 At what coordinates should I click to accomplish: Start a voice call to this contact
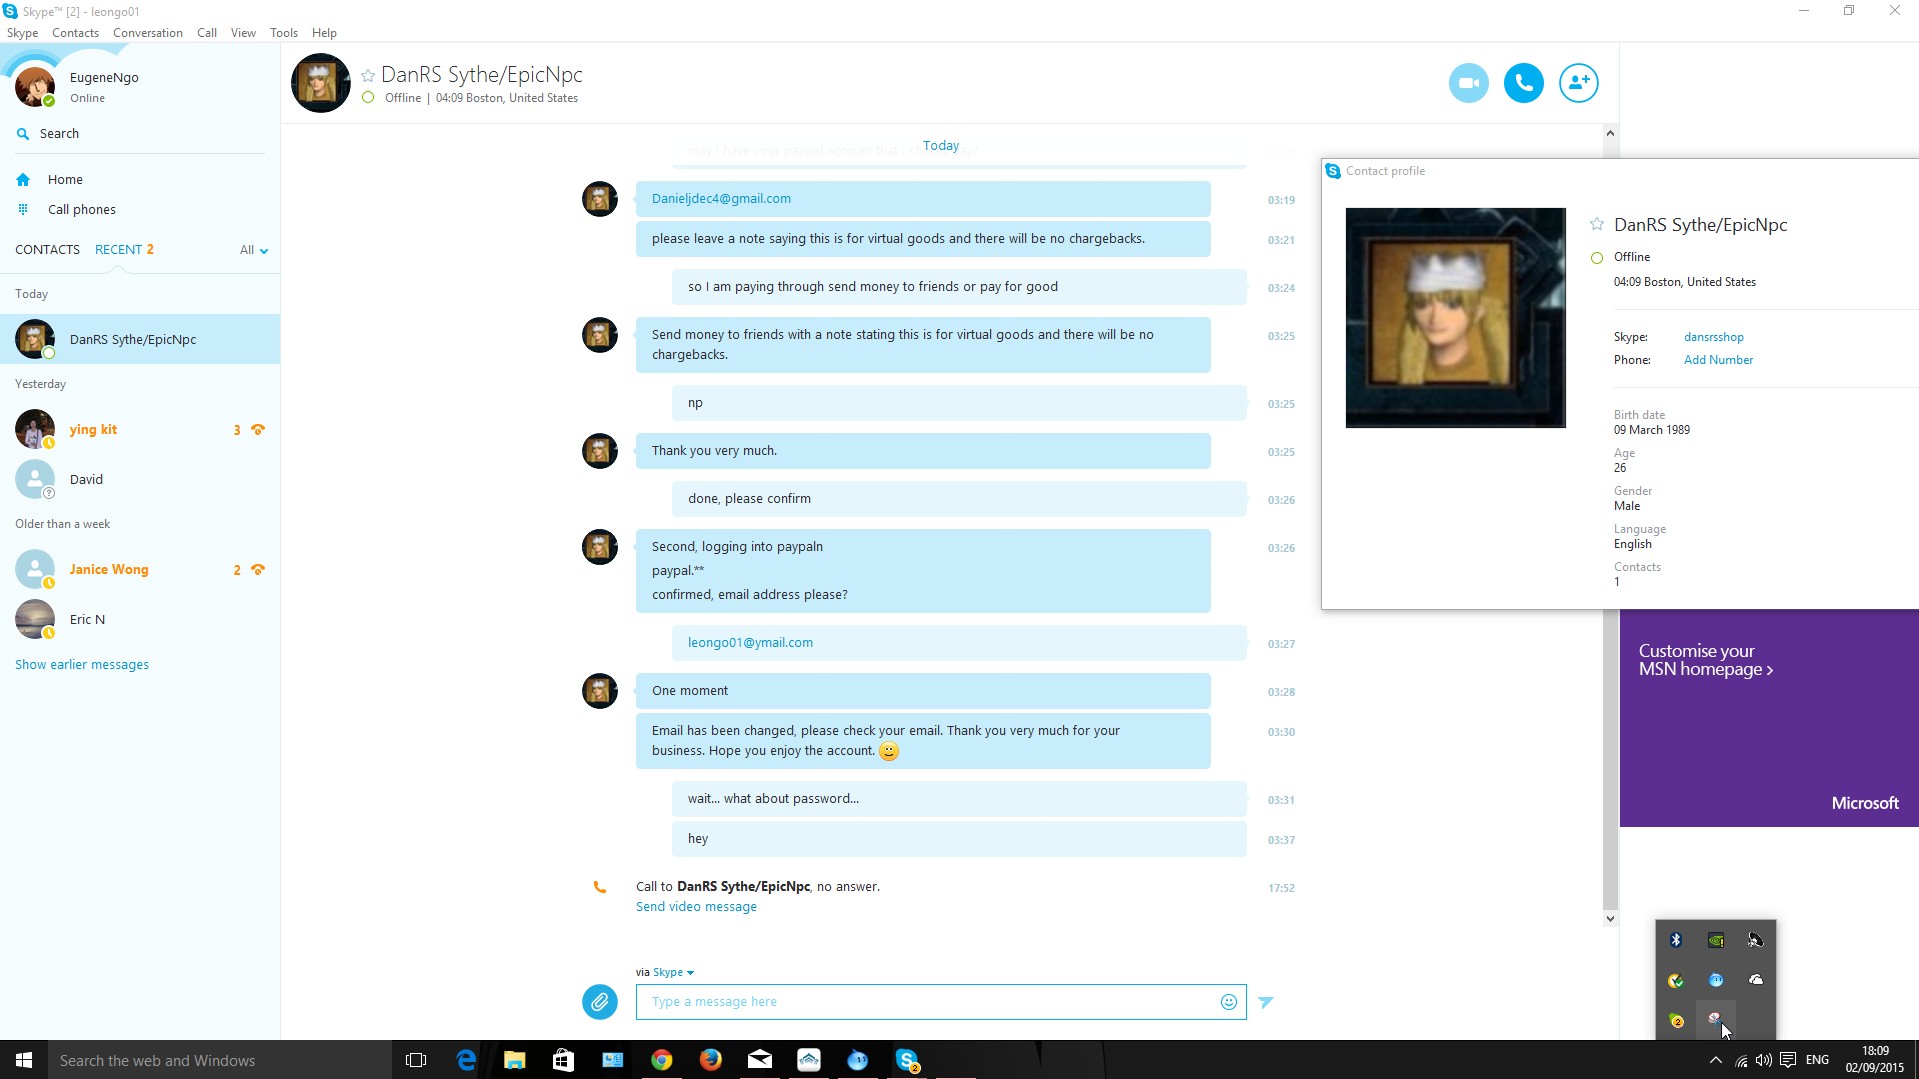(1523, 83)
